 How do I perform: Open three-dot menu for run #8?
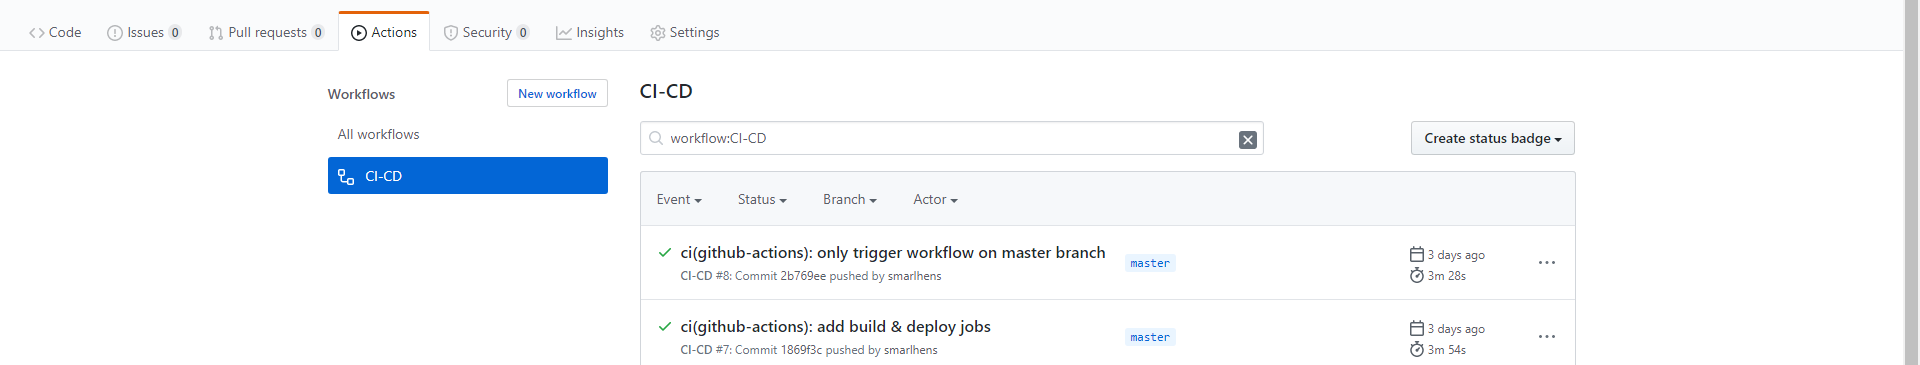(1547, 263)
